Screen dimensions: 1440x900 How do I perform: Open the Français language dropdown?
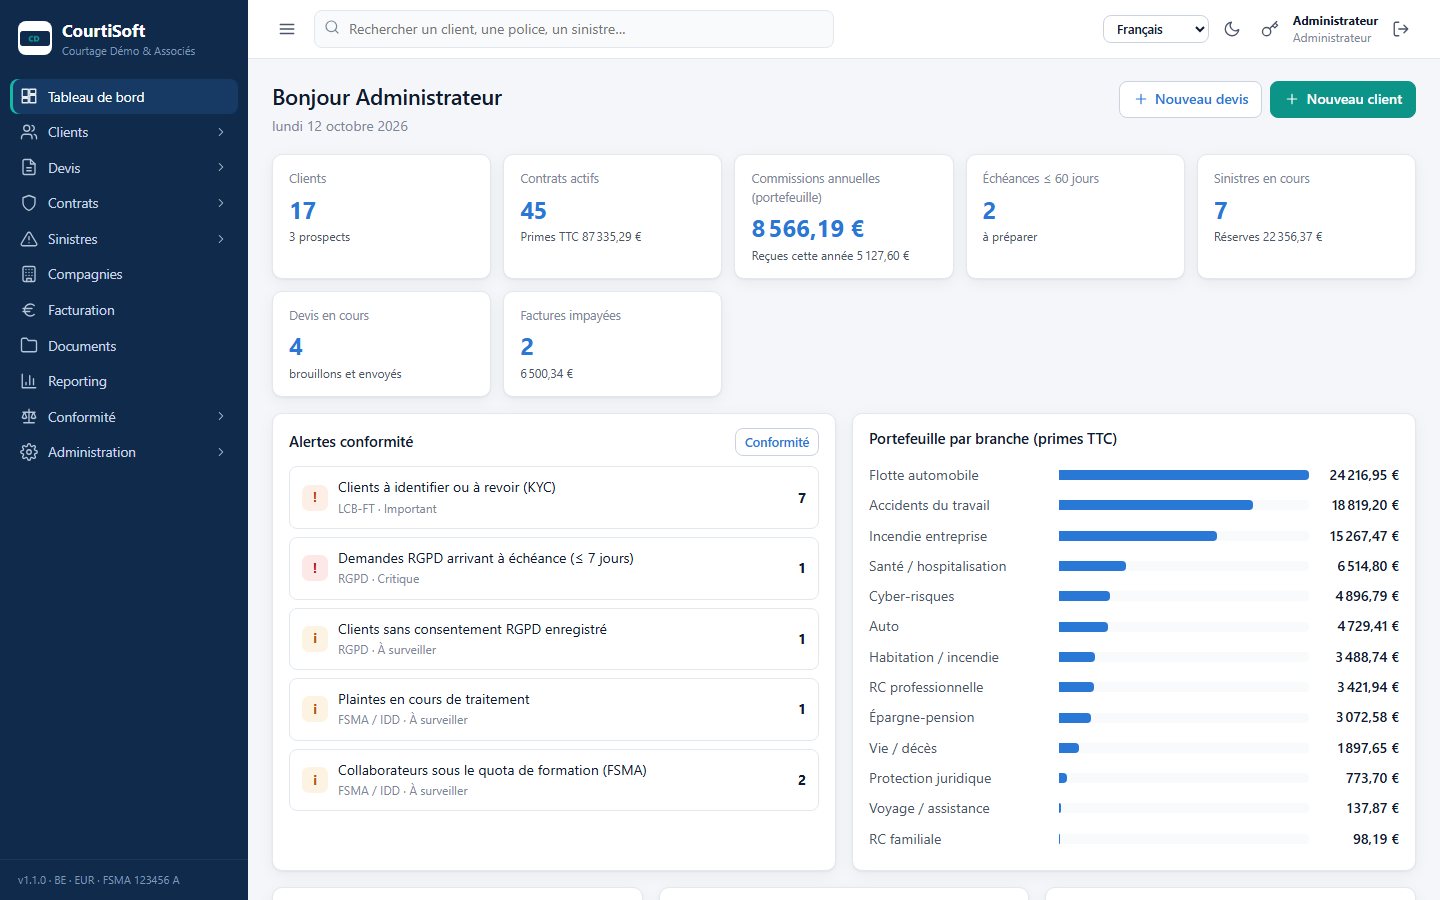[1156, 29]
